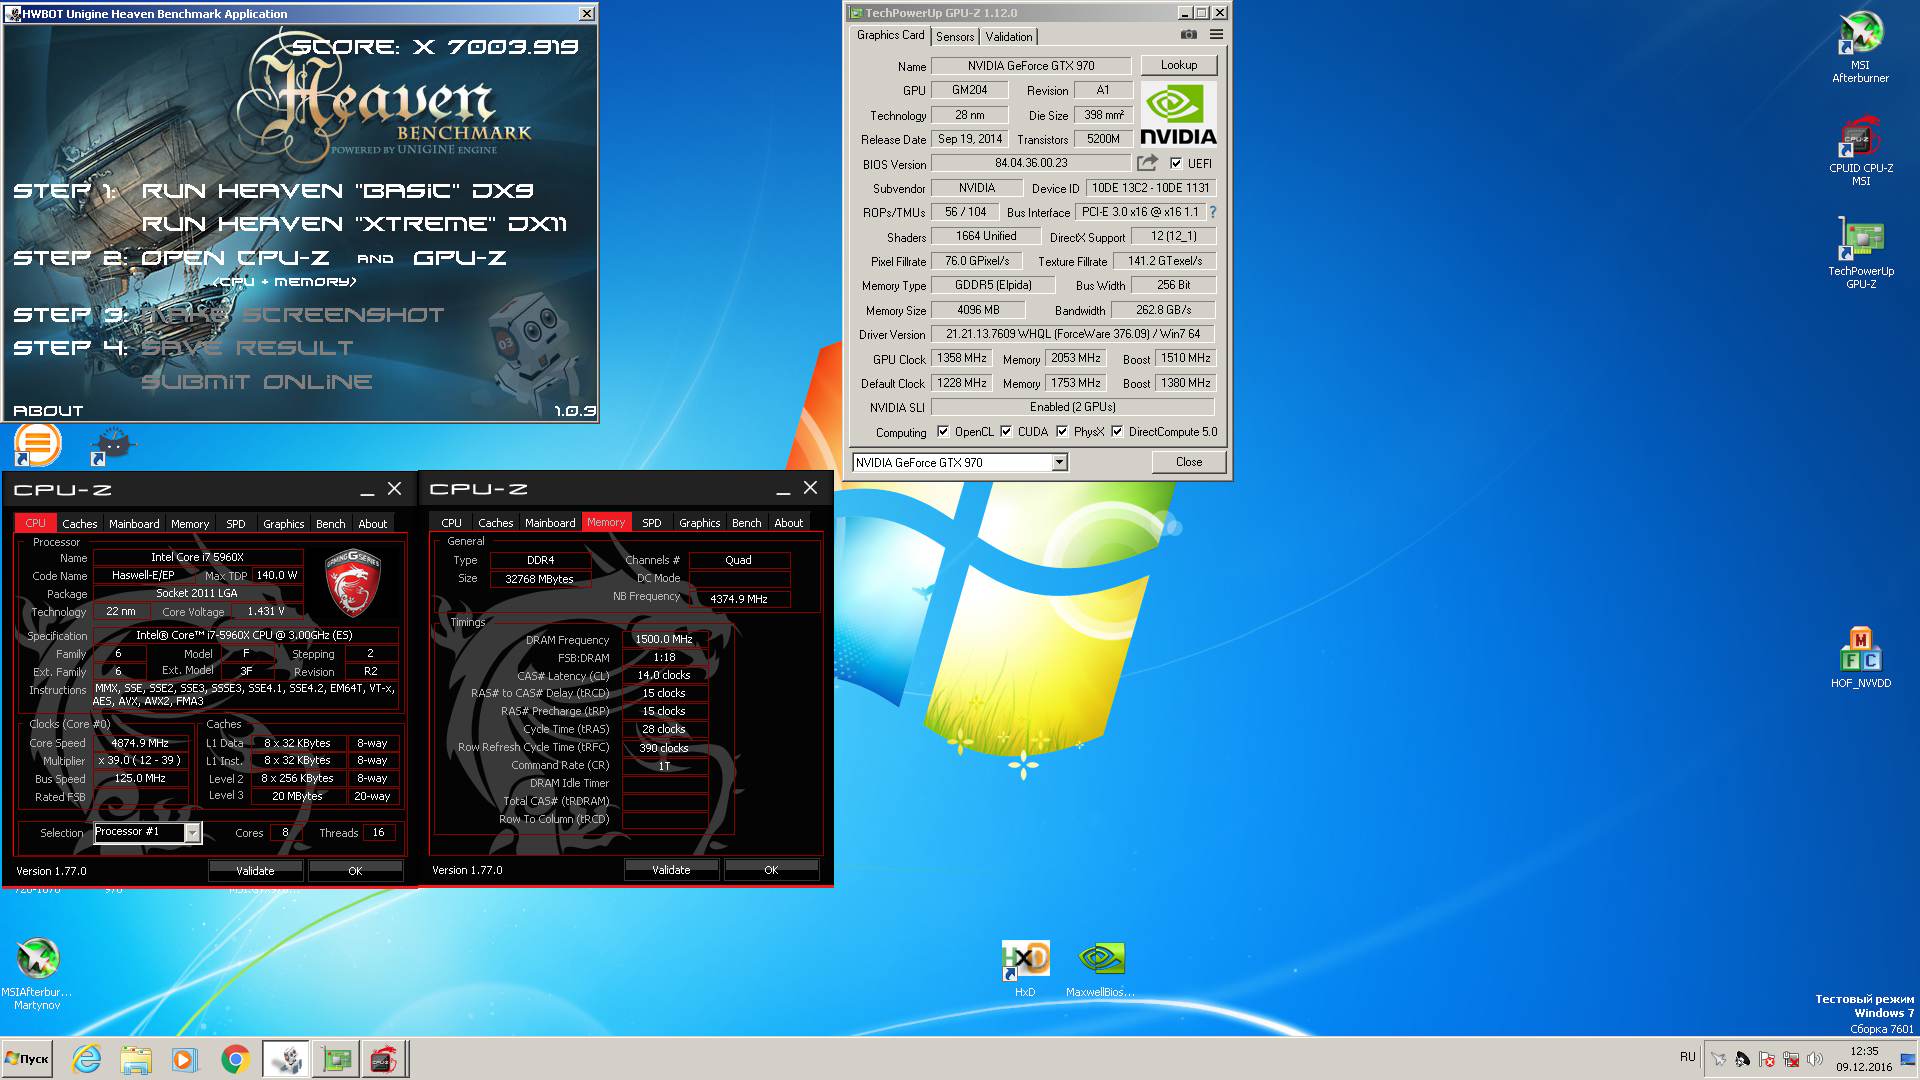The width and height of the screenshot is (1920, 1080).
Task: Click OK in left CPU-Z window
Action: [x=355, y=871]
